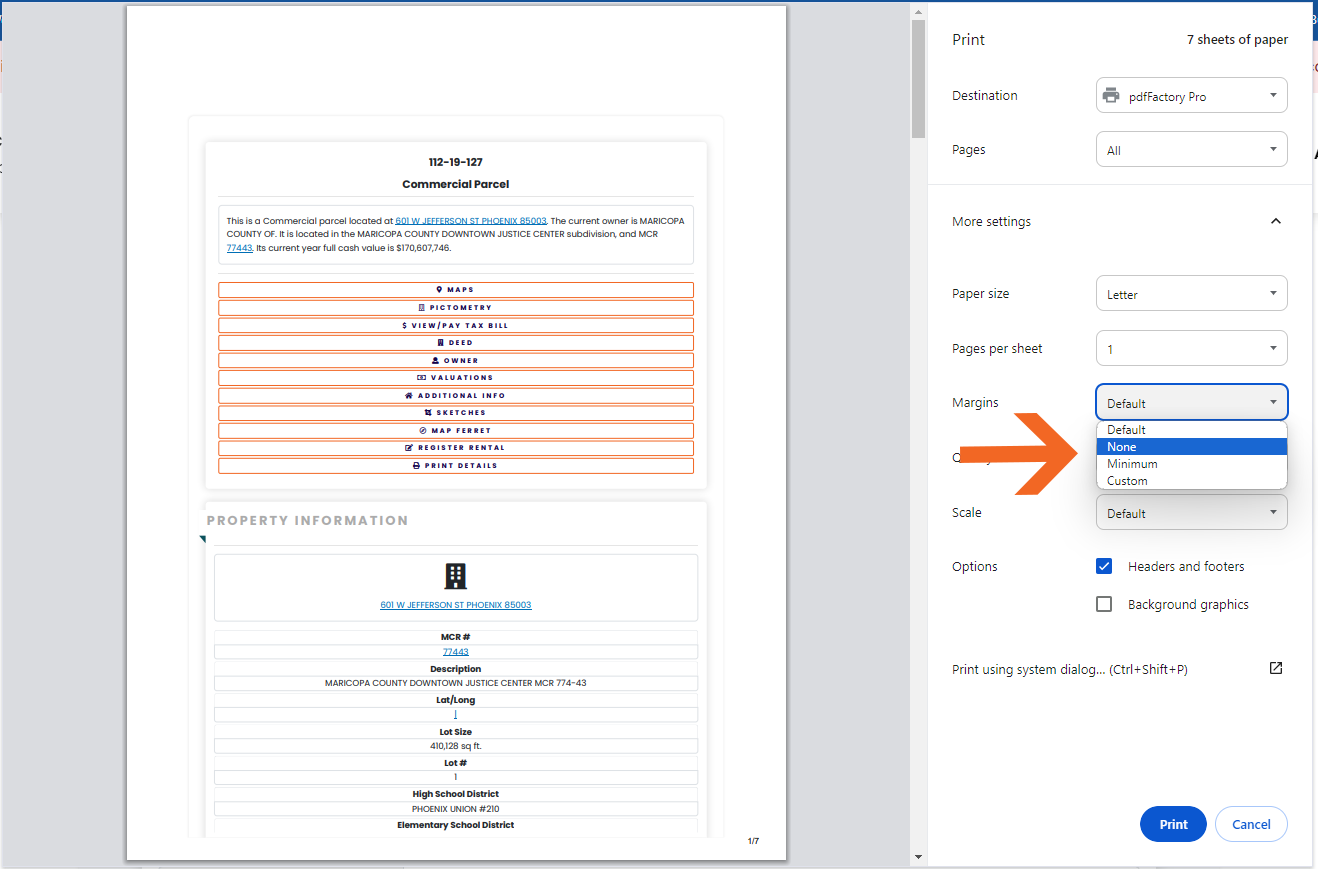Click the address link in parcel description paragraph
This screenshot has width=1318, height=869.
point(471,221)
